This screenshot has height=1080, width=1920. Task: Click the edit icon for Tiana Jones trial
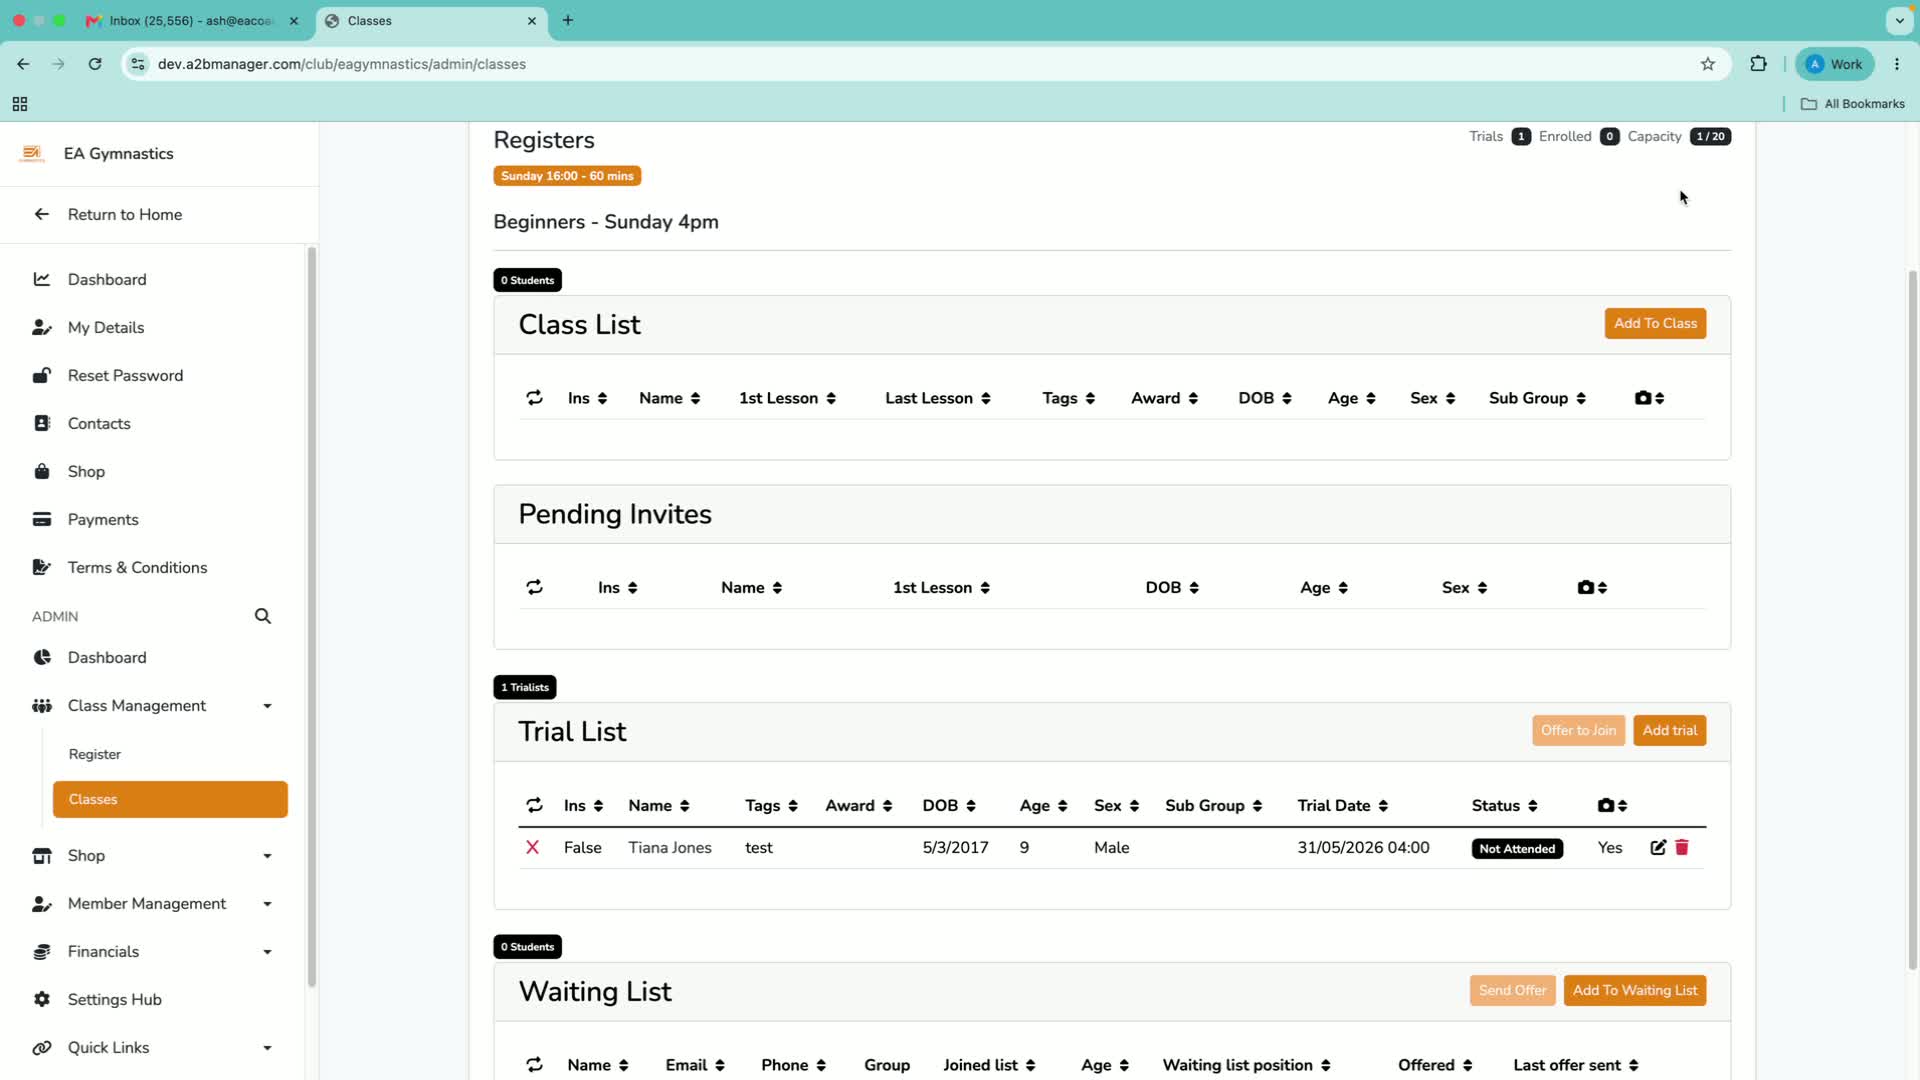1658,847
